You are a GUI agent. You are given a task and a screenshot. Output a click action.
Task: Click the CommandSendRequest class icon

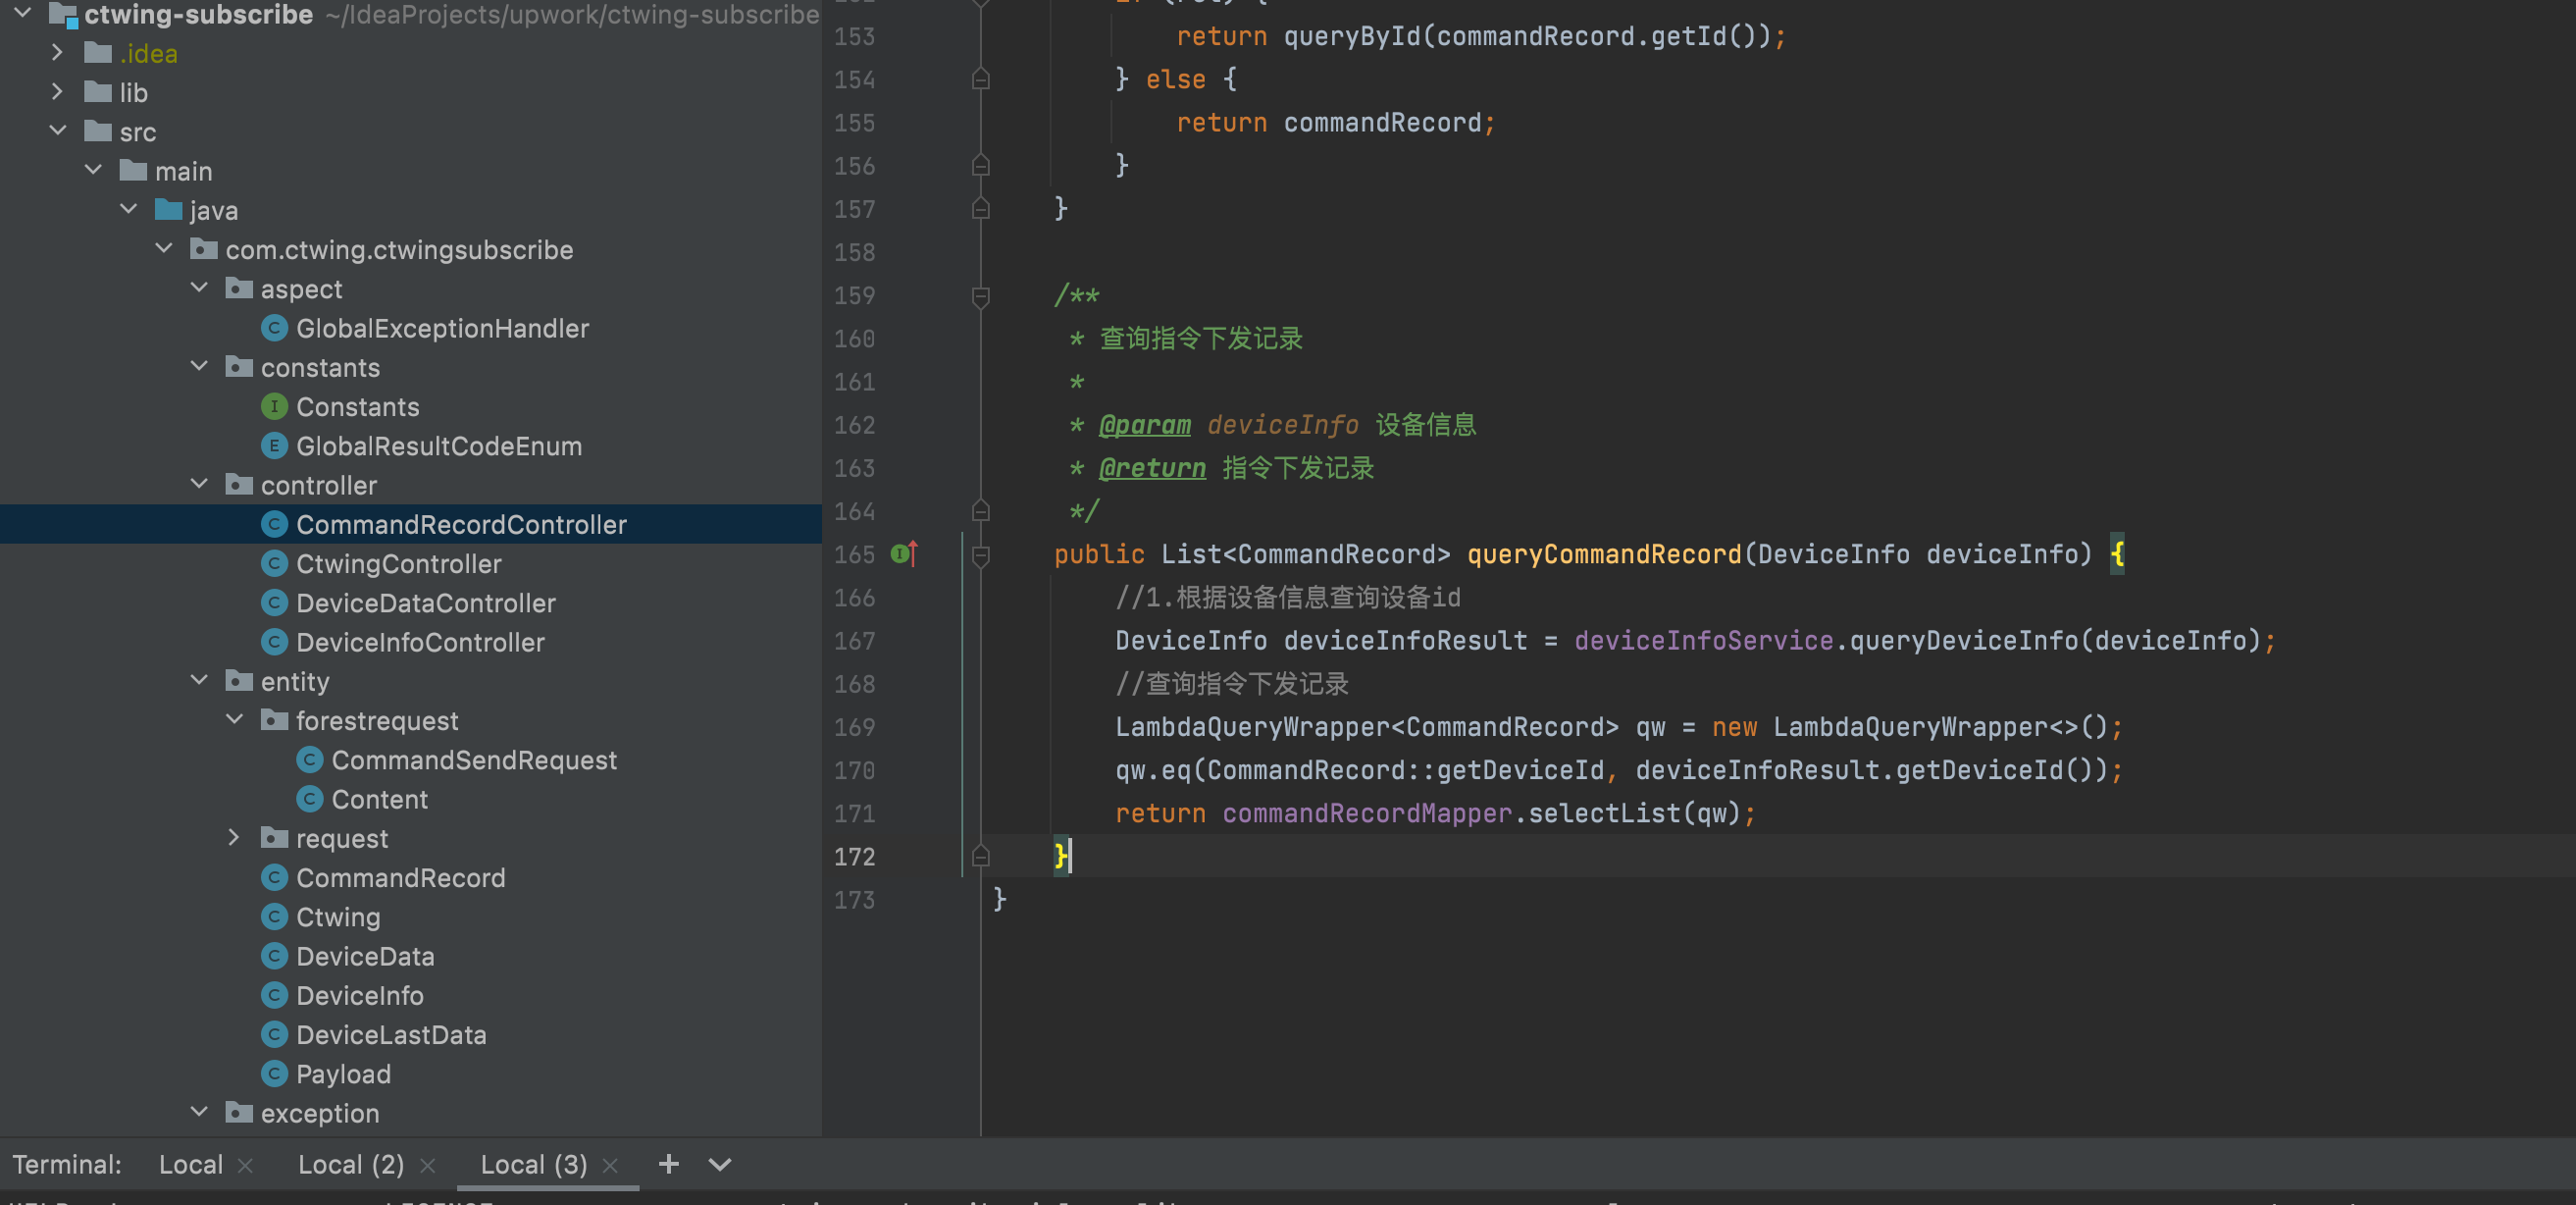pos(310,760)
